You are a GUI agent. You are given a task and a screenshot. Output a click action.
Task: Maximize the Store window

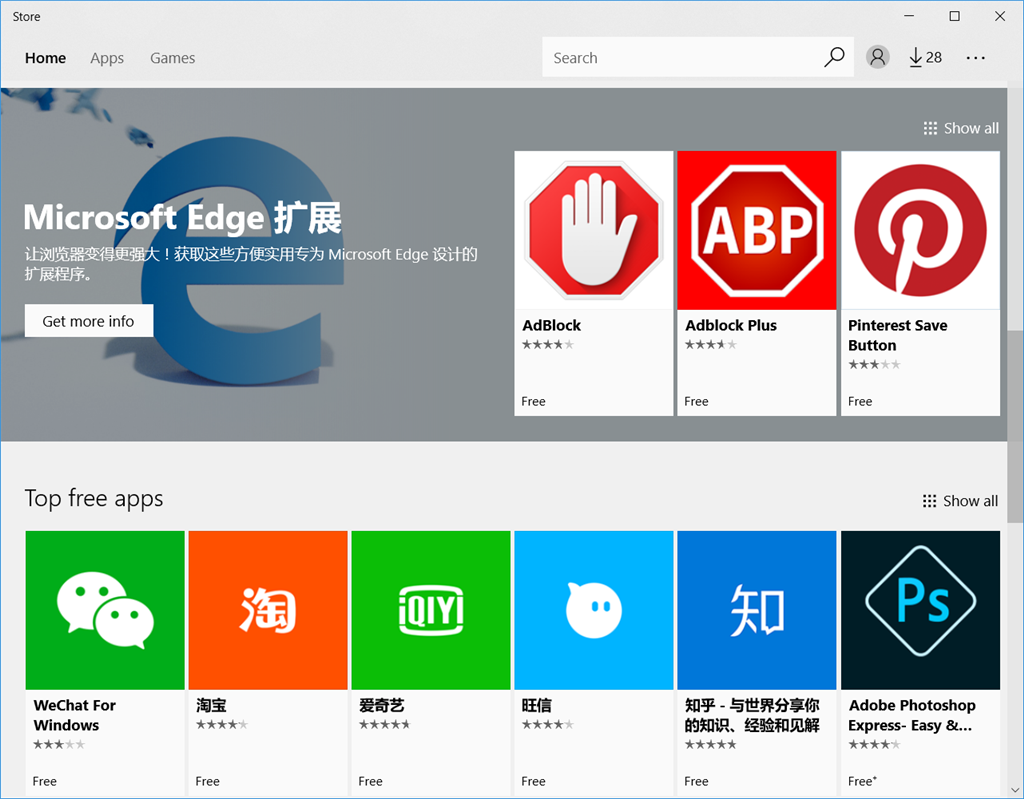(x=955, y=16)
